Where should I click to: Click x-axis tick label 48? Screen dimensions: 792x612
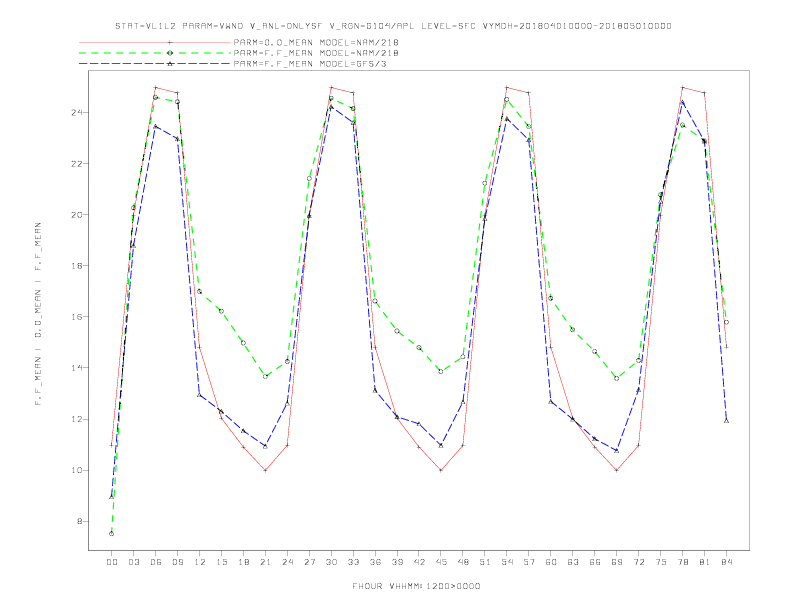click(x=463, y=562)
